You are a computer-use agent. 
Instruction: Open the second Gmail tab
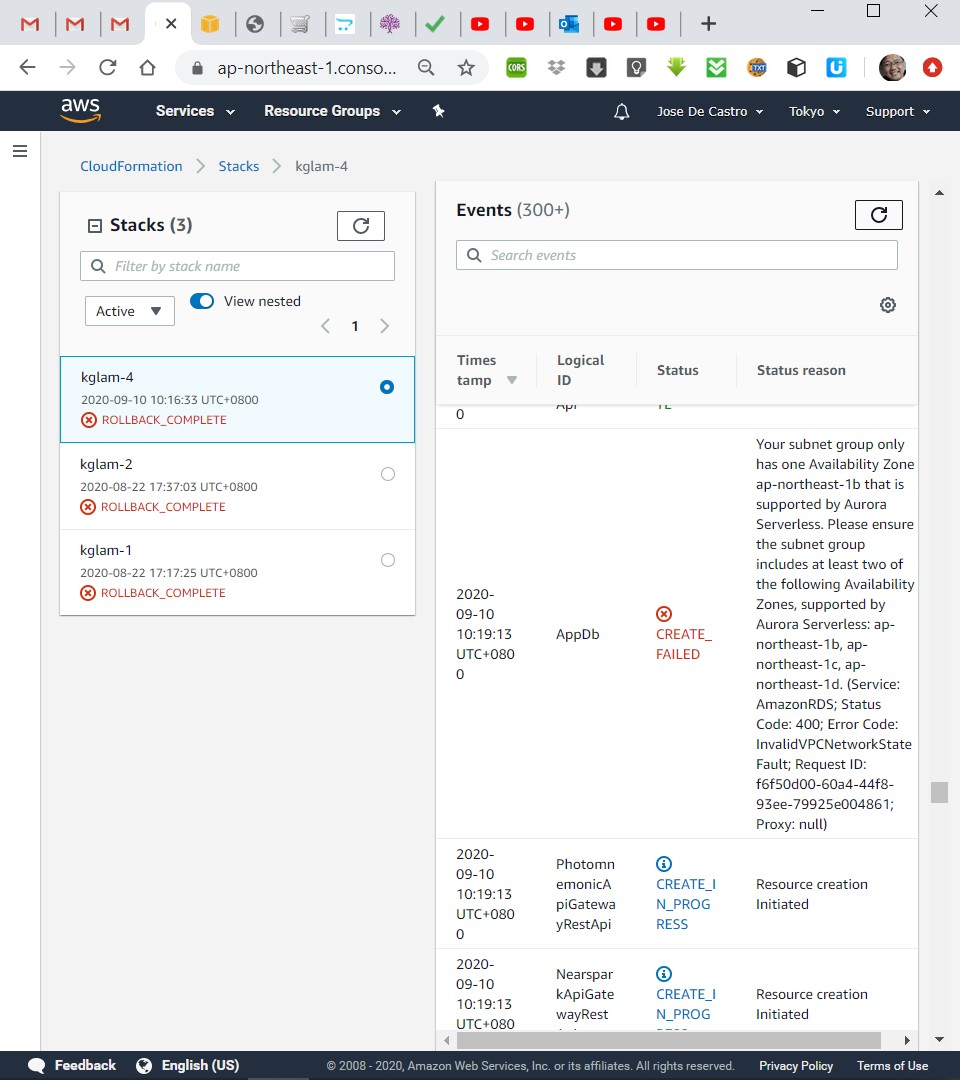pyautogui.click(x=74, y=25)
